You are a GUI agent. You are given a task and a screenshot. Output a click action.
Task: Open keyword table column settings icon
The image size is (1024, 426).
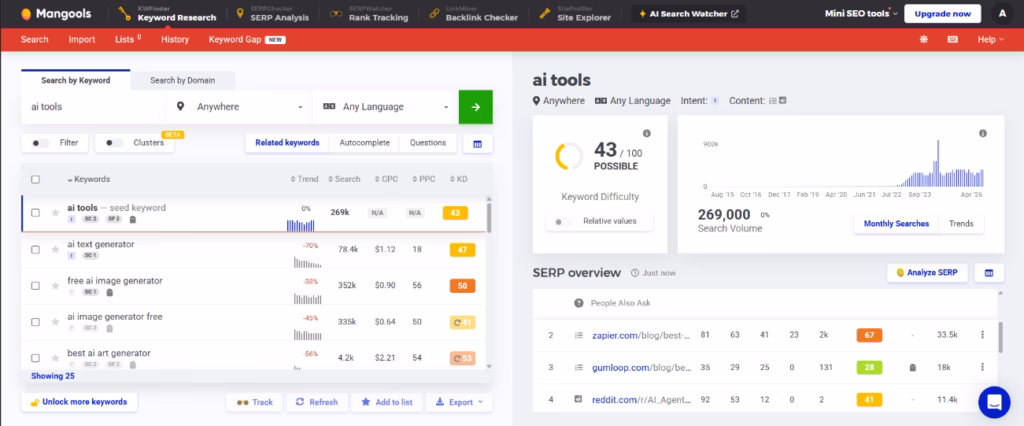(477, 143)
